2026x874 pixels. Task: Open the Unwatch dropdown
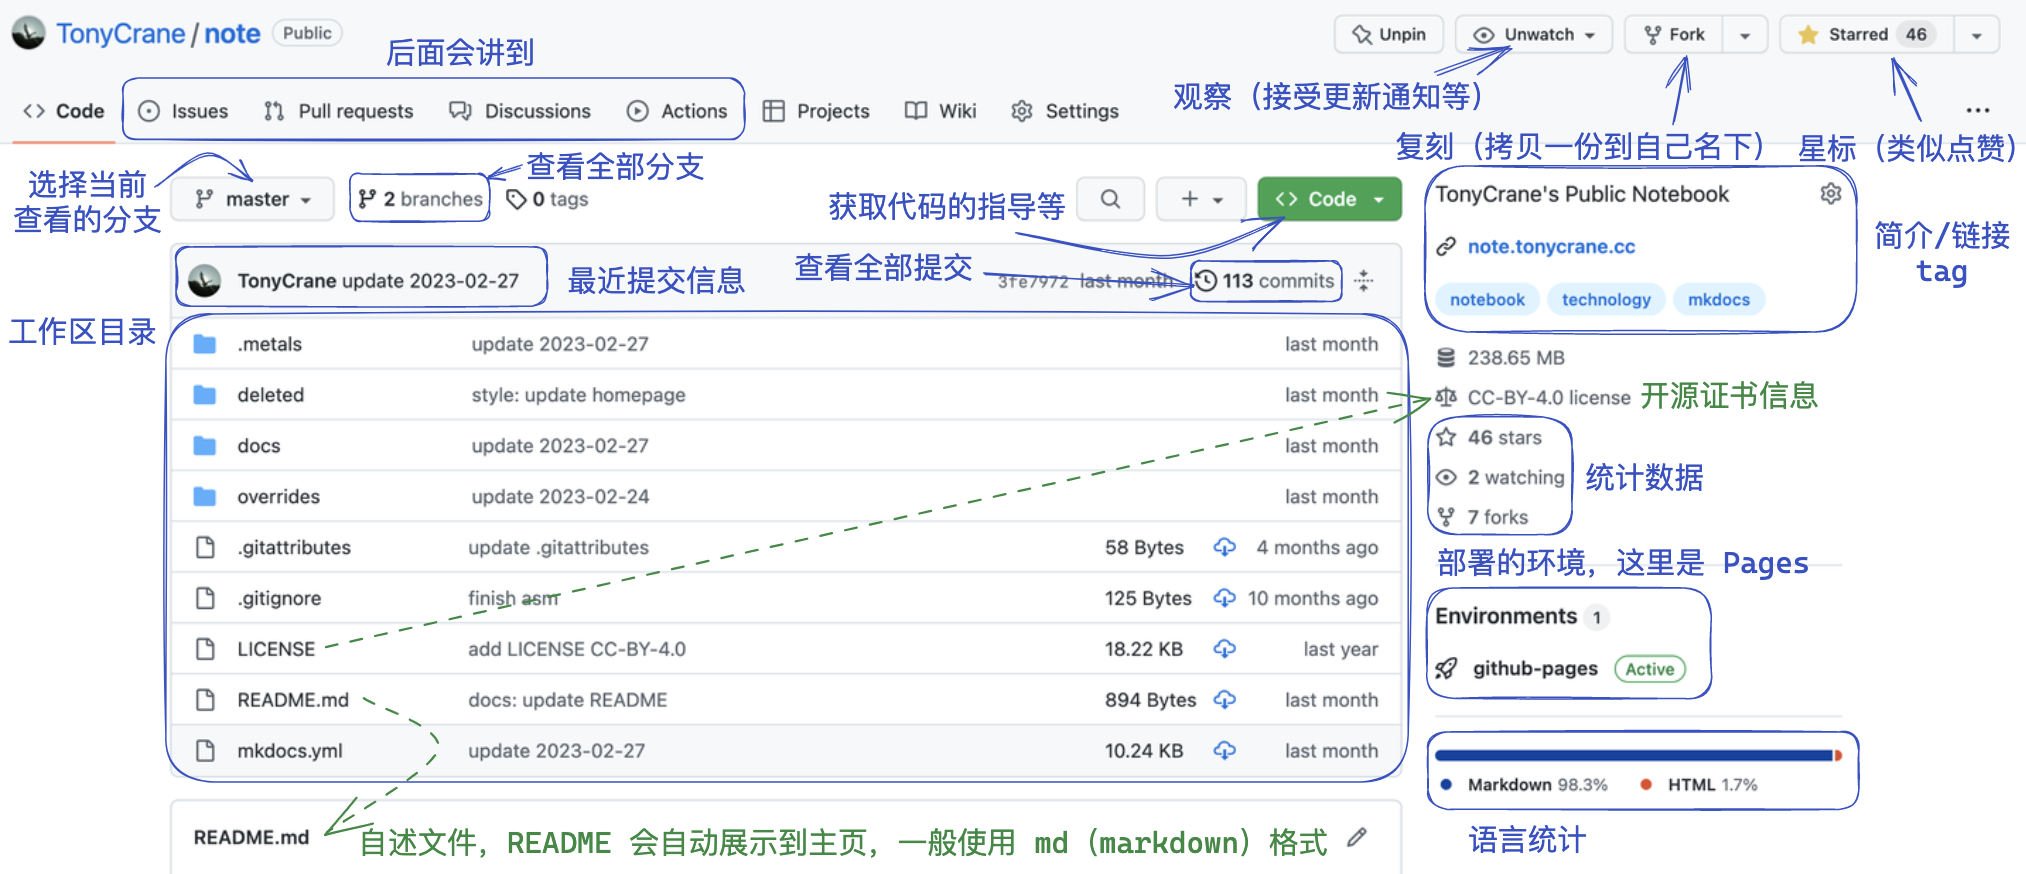[x=1534, y=35]
